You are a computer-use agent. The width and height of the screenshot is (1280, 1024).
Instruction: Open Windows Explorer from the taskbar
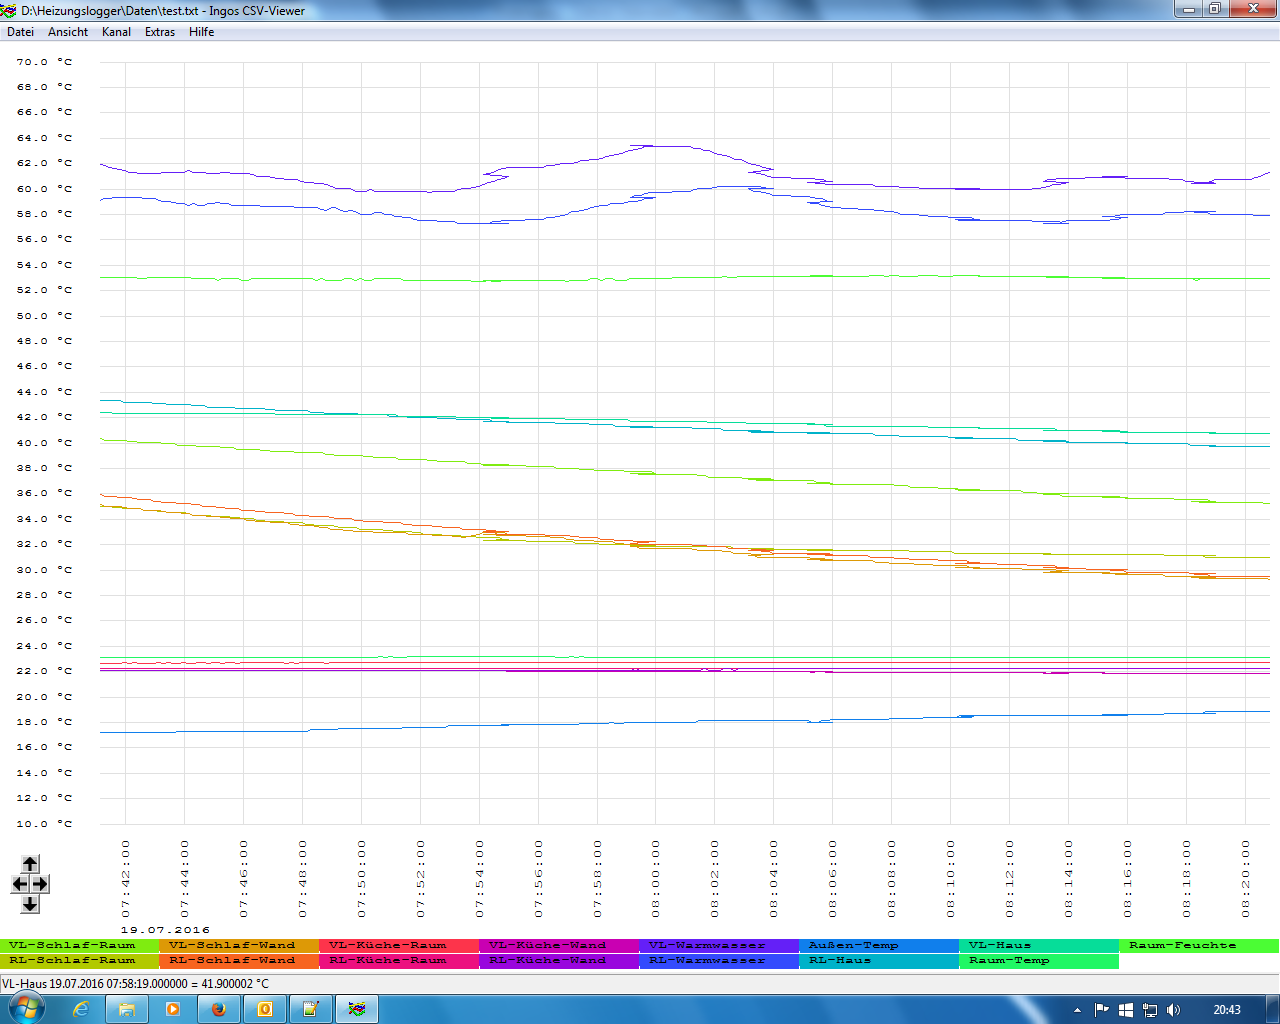127,1009
